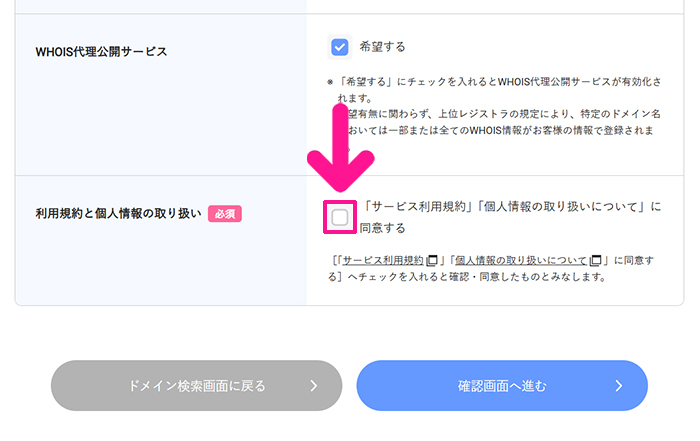
Task: Select the 利用規約と個人情報の取り扱い row heading
Action: click(x=119, y=213)
